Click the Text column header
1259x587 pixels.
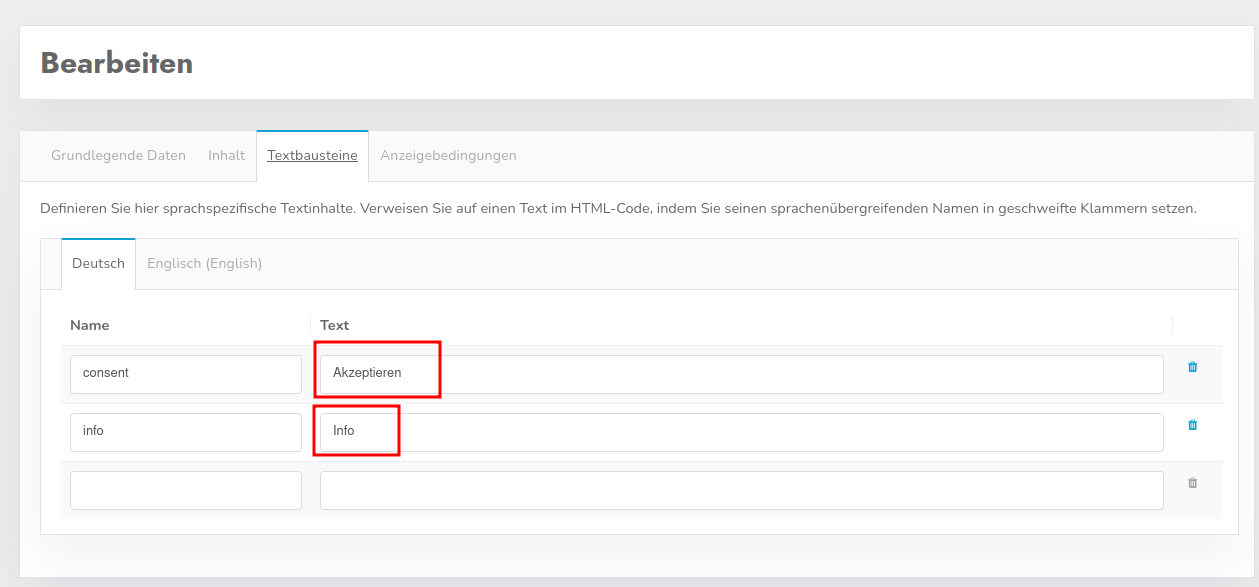334,325
